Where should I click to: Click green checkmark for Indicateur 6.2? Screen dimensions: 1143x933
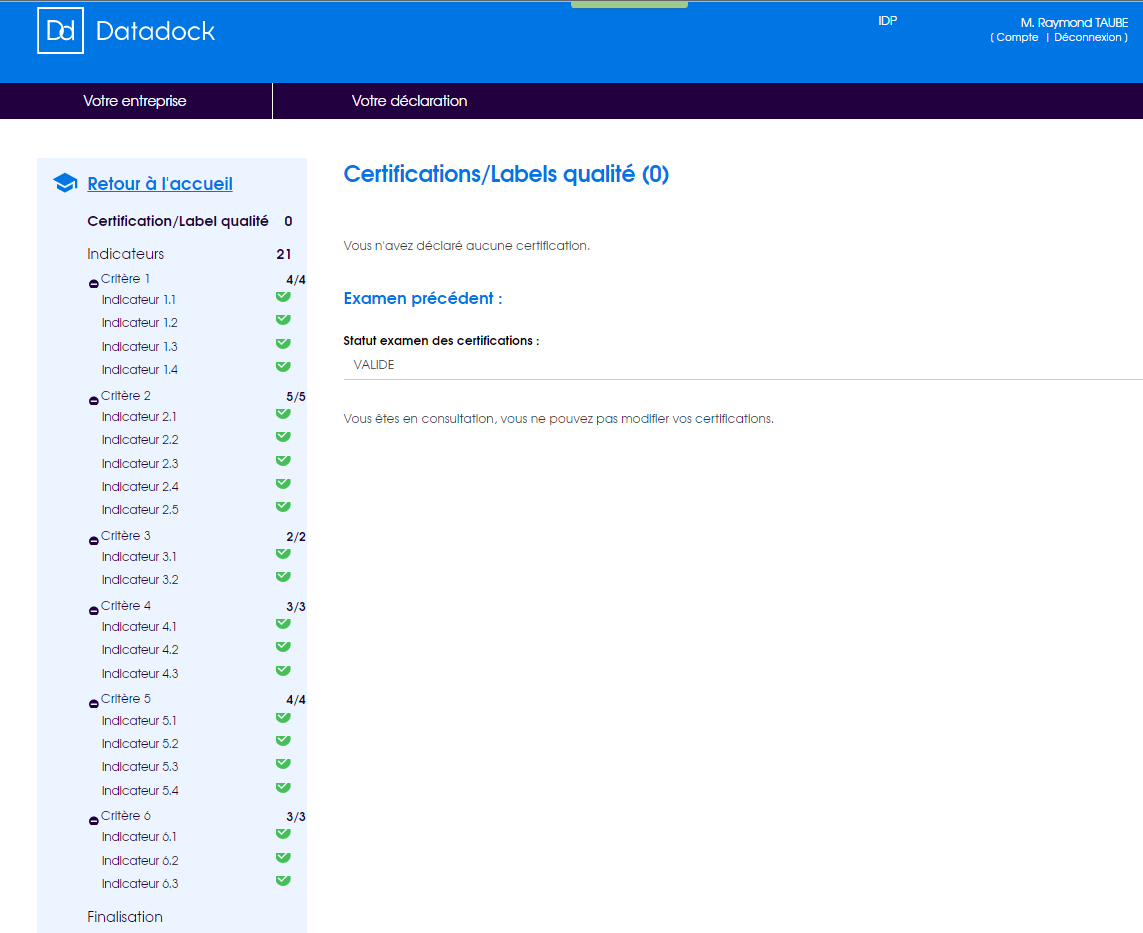coord(283,858)
